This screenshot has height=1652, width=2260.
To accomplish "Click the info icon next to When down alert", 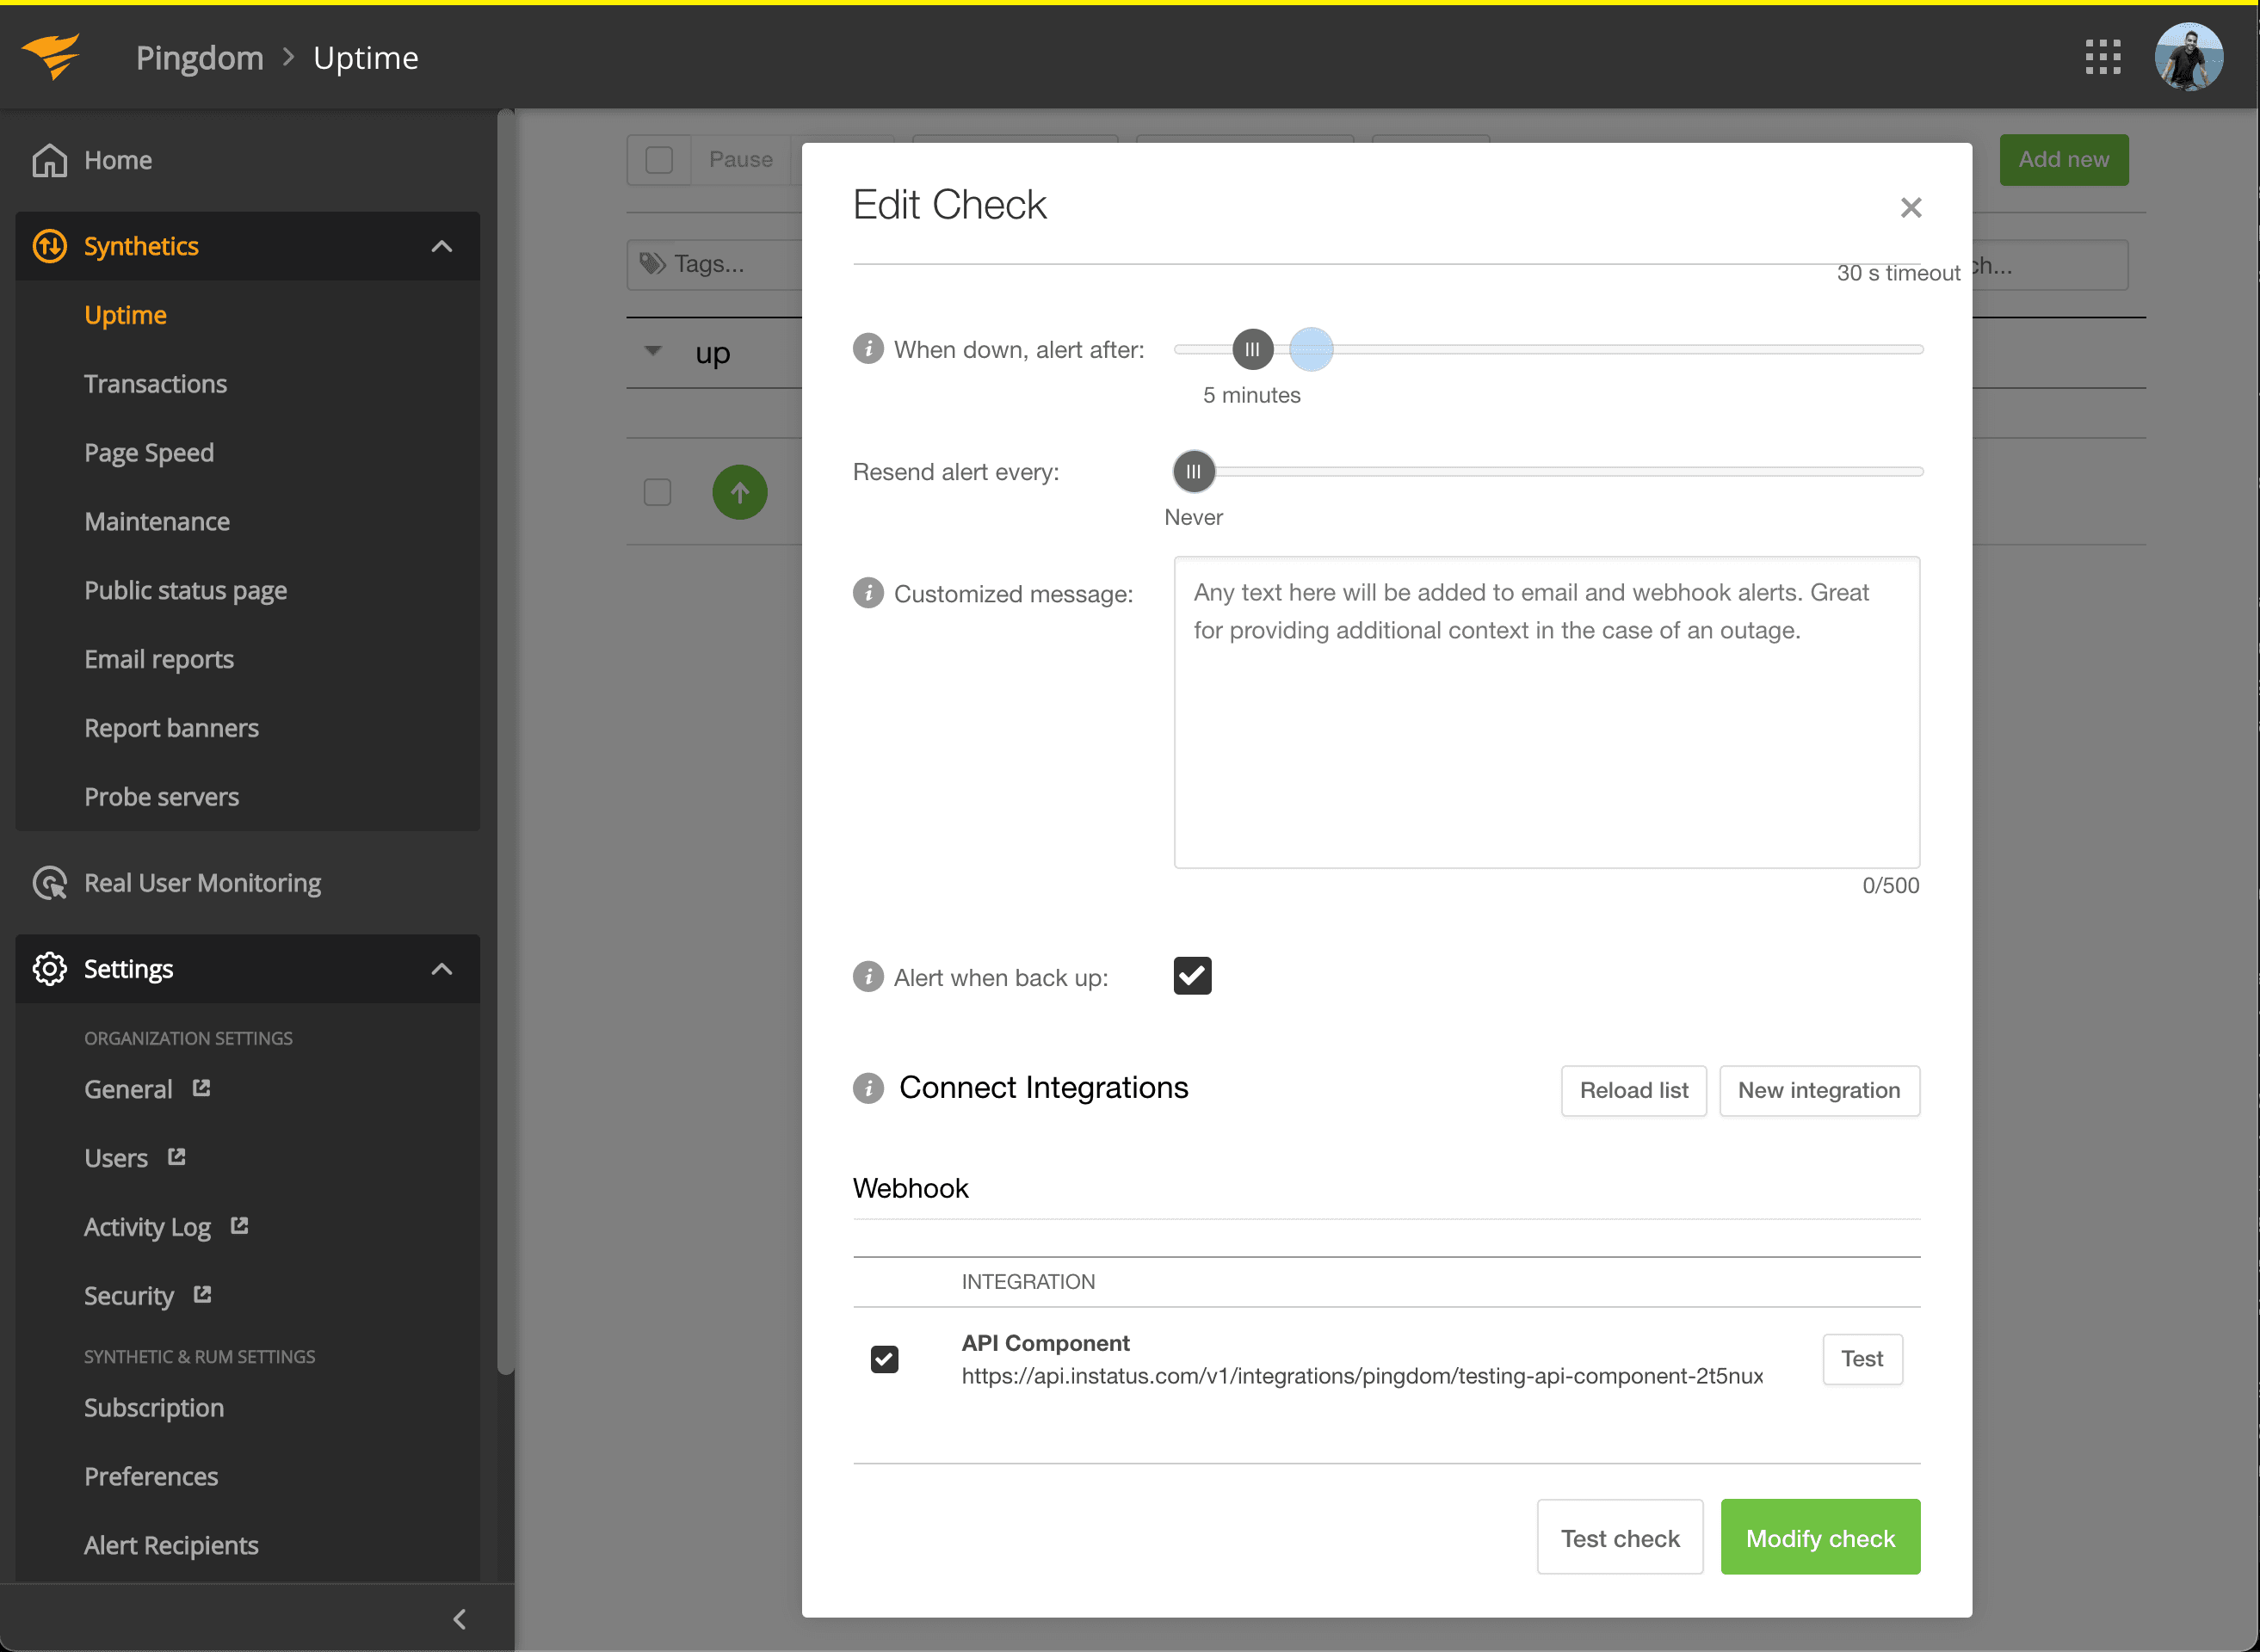I will [x=867, y=349].
